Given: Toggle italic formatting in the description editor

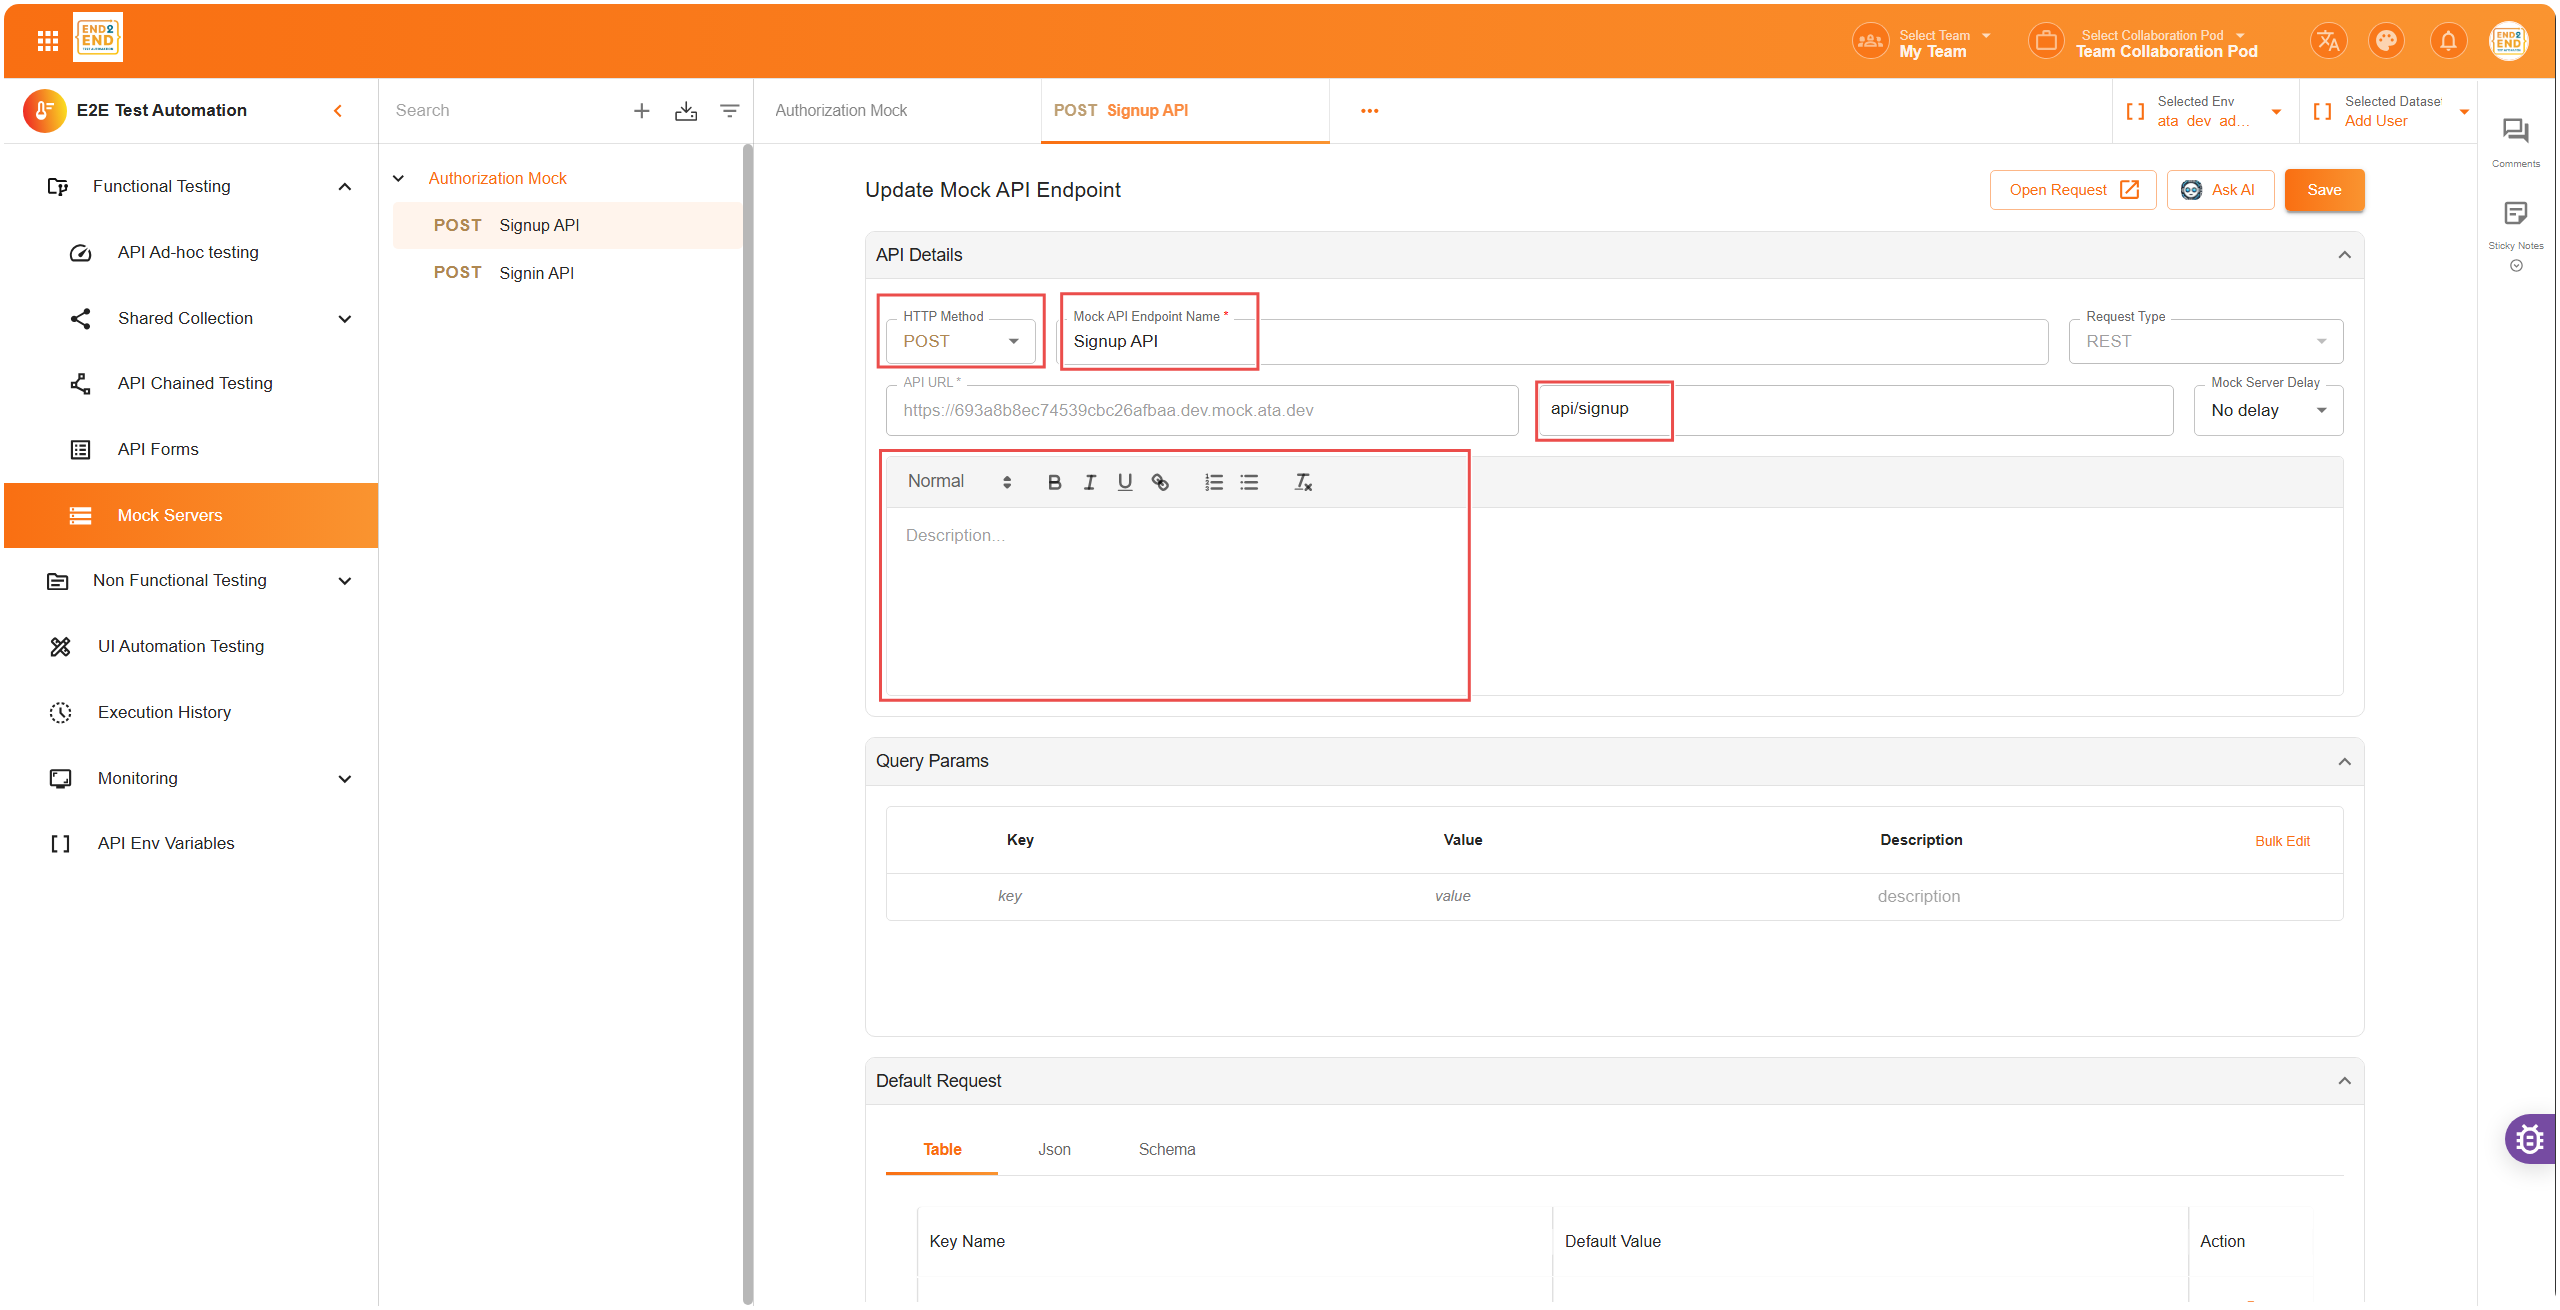Looking at the screenshot, I should [1089, 482].
